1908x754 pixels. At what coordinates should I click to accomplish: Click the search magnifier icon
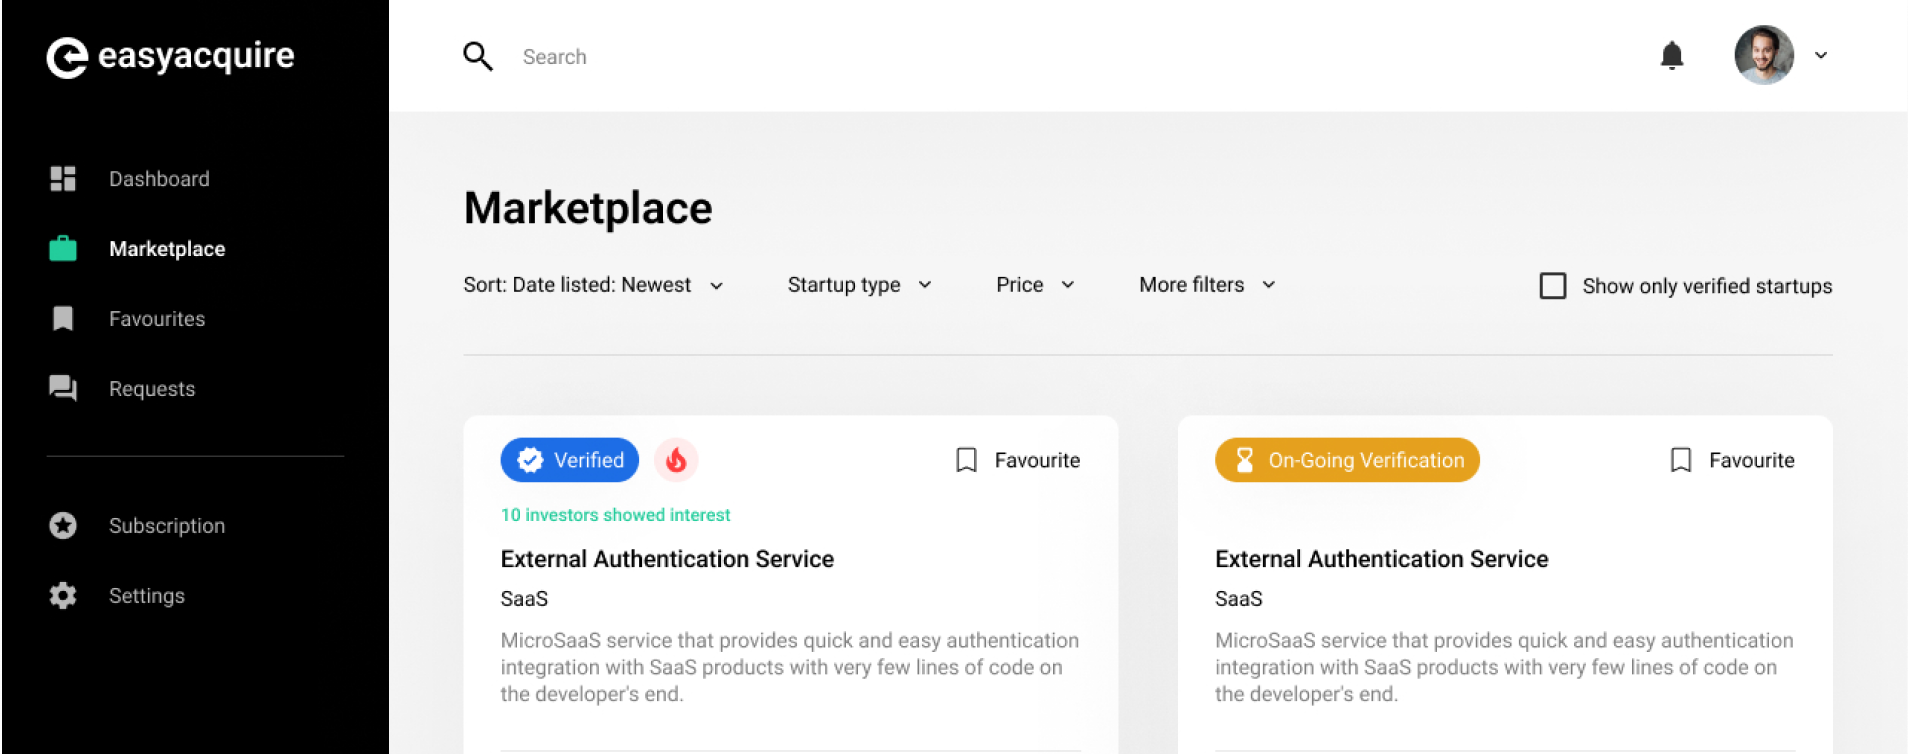tap(477, 56)
